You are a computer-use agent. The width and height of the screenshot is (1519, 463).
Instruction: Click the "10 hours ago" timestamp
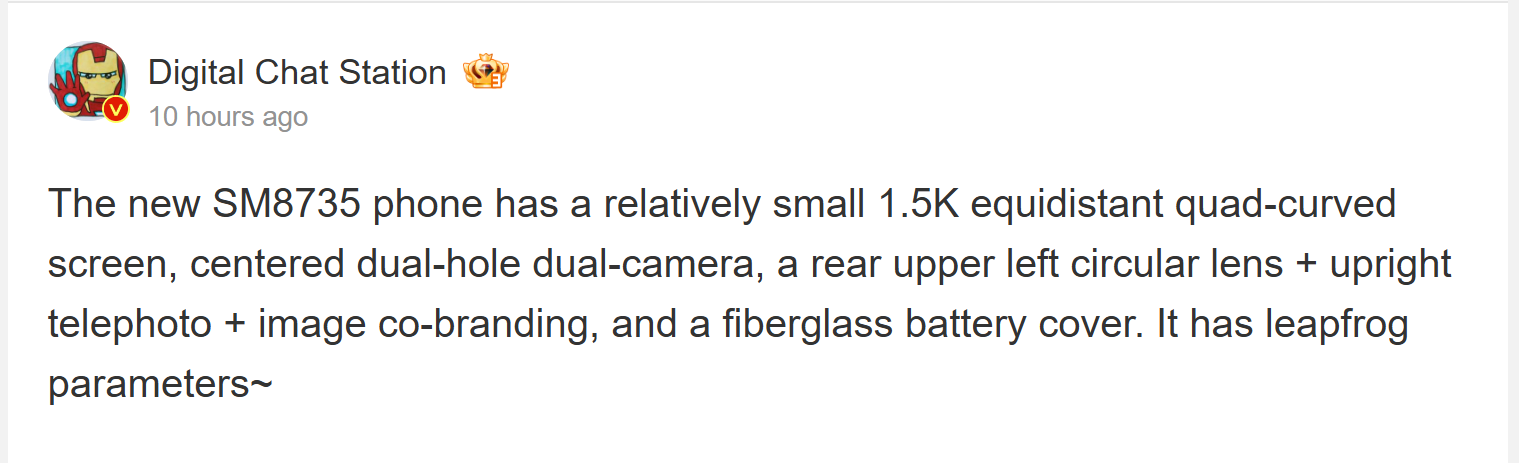tap(228, 117)
